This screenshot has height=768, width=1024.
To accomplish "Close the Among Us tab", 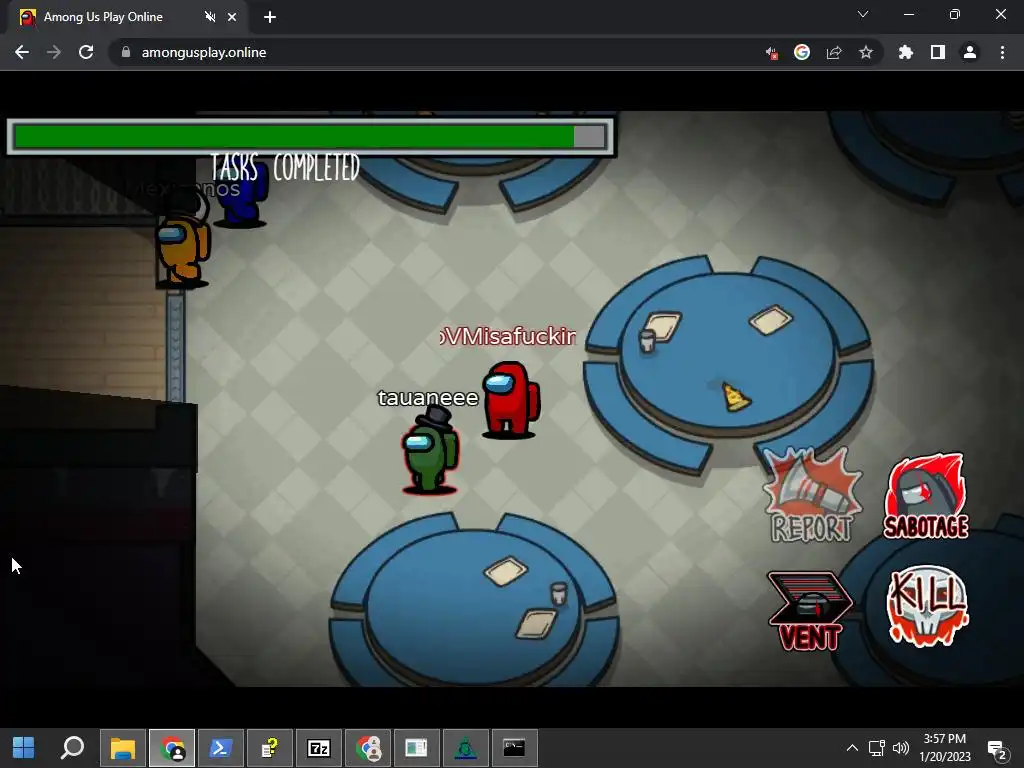I will tap(232, 17).
